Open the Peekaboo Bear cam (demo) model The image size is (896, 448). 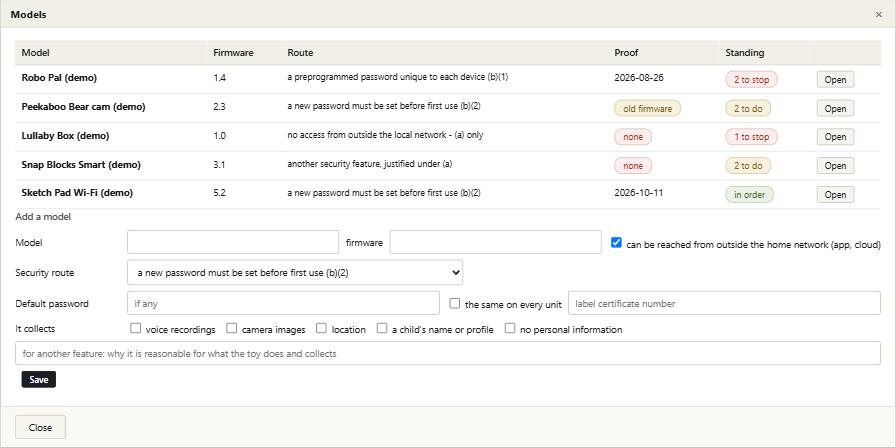[x=835, y=108]
